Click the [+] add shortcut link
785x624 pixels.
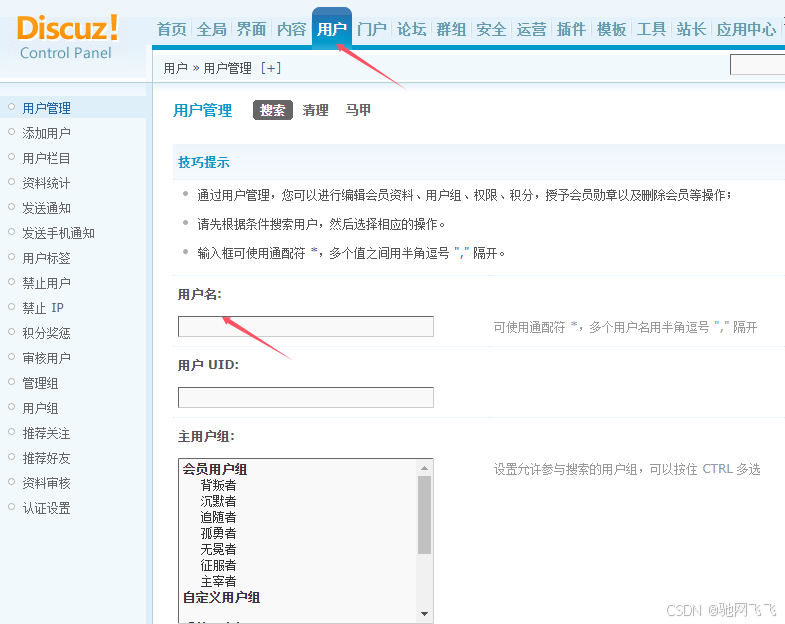point(271,68)
